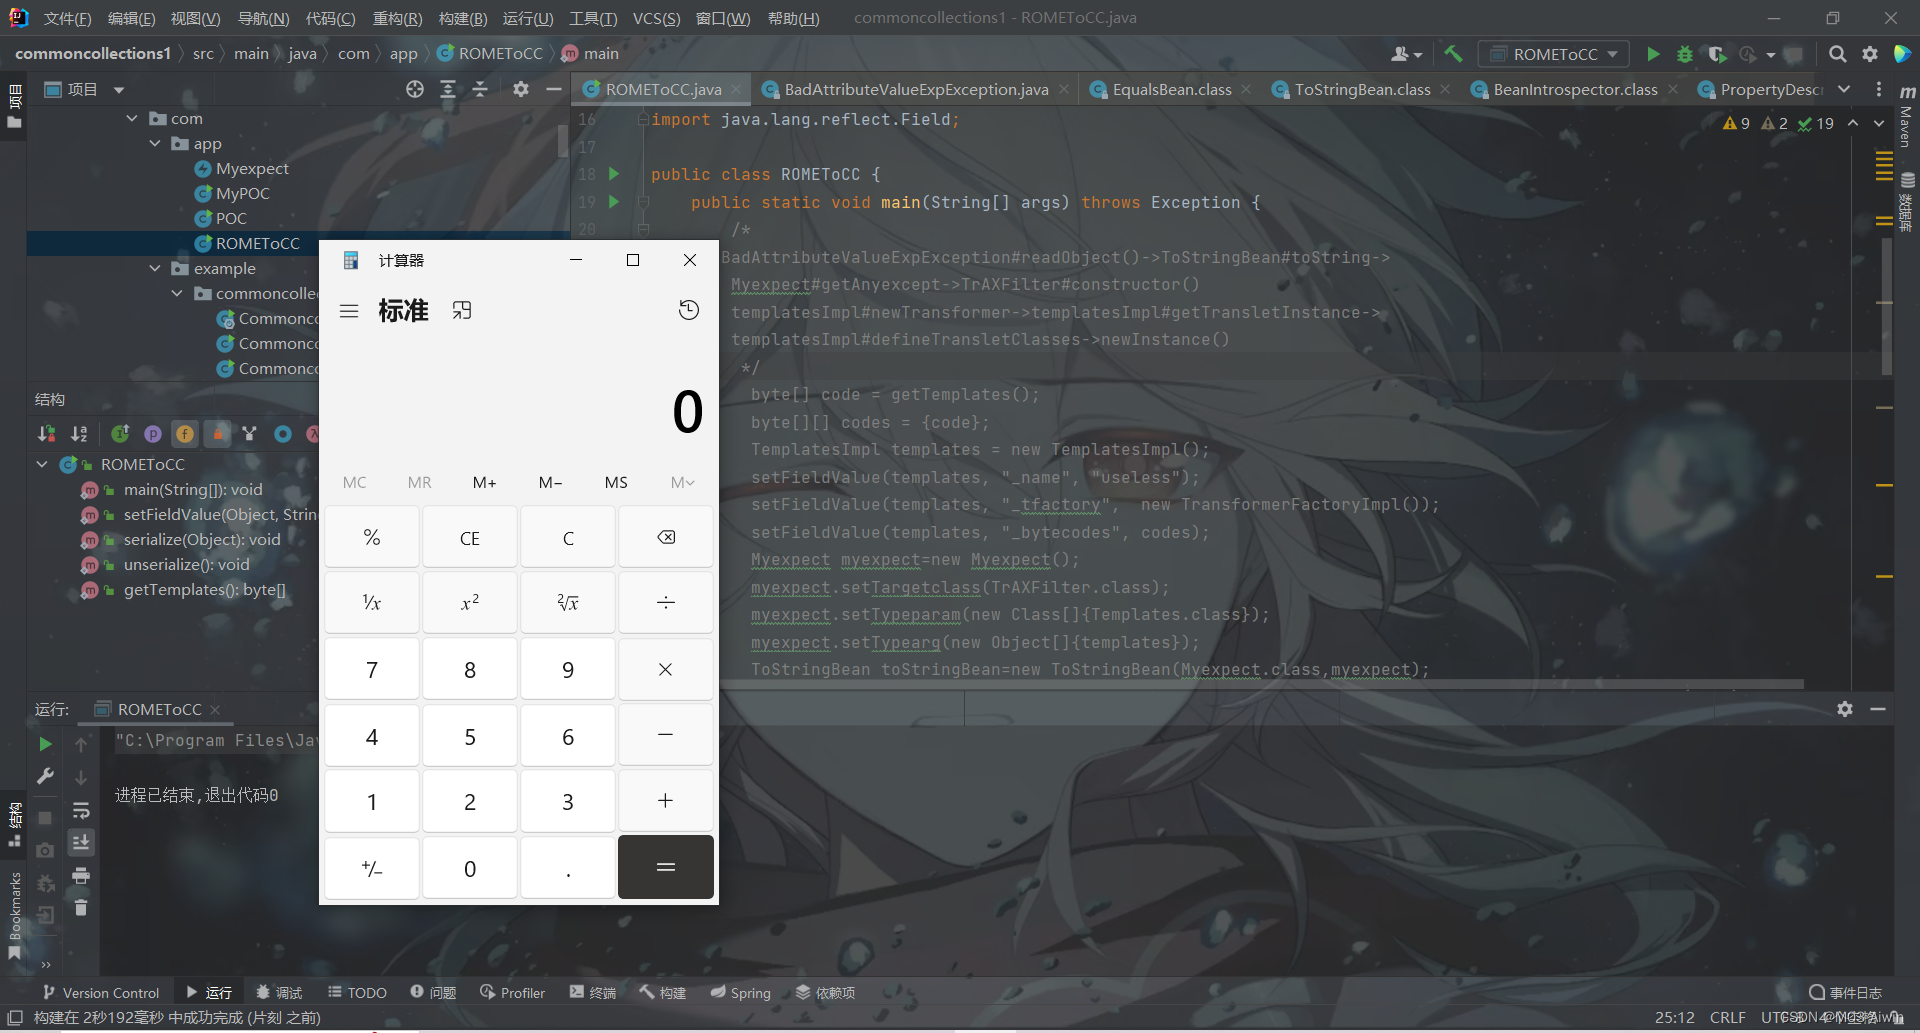The height and width of the screenshot is (1033, 1920).
Task: Toggle show inherited members in structure
Action: pyautogui.click(x=120, y=434)
